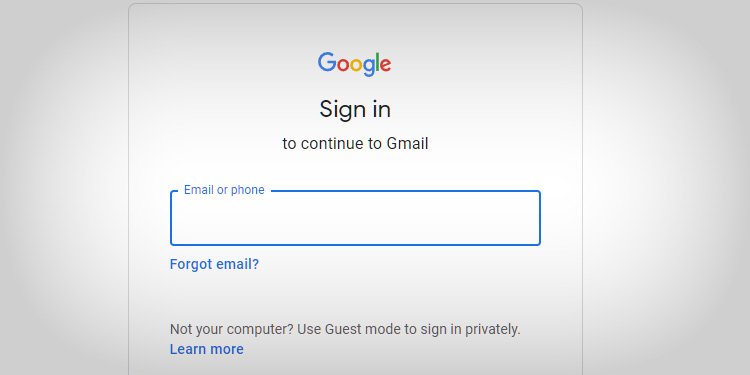Click the word Gmail in subtitle
750x375 pixels.
(x=407, y=143)
